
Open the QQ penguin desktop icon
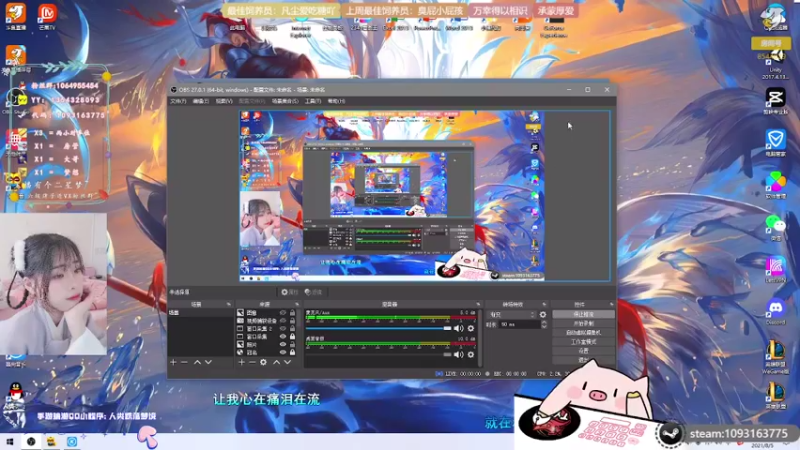[x=16, y=394]
